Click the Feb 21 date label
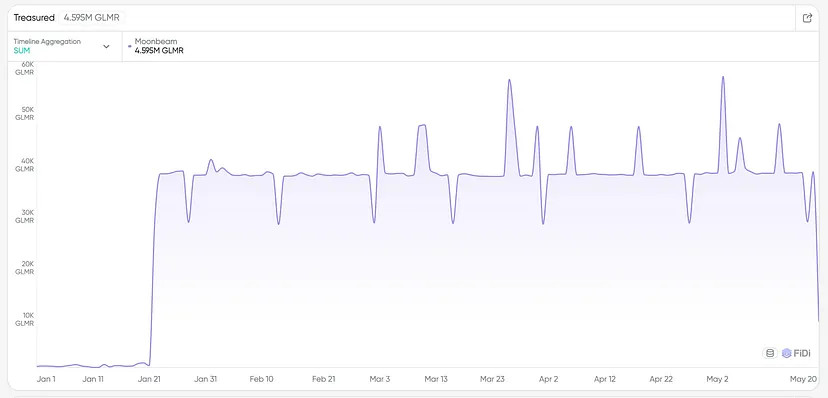The width and height of the screenshot is (828, 398). click(x=324, y=379)
